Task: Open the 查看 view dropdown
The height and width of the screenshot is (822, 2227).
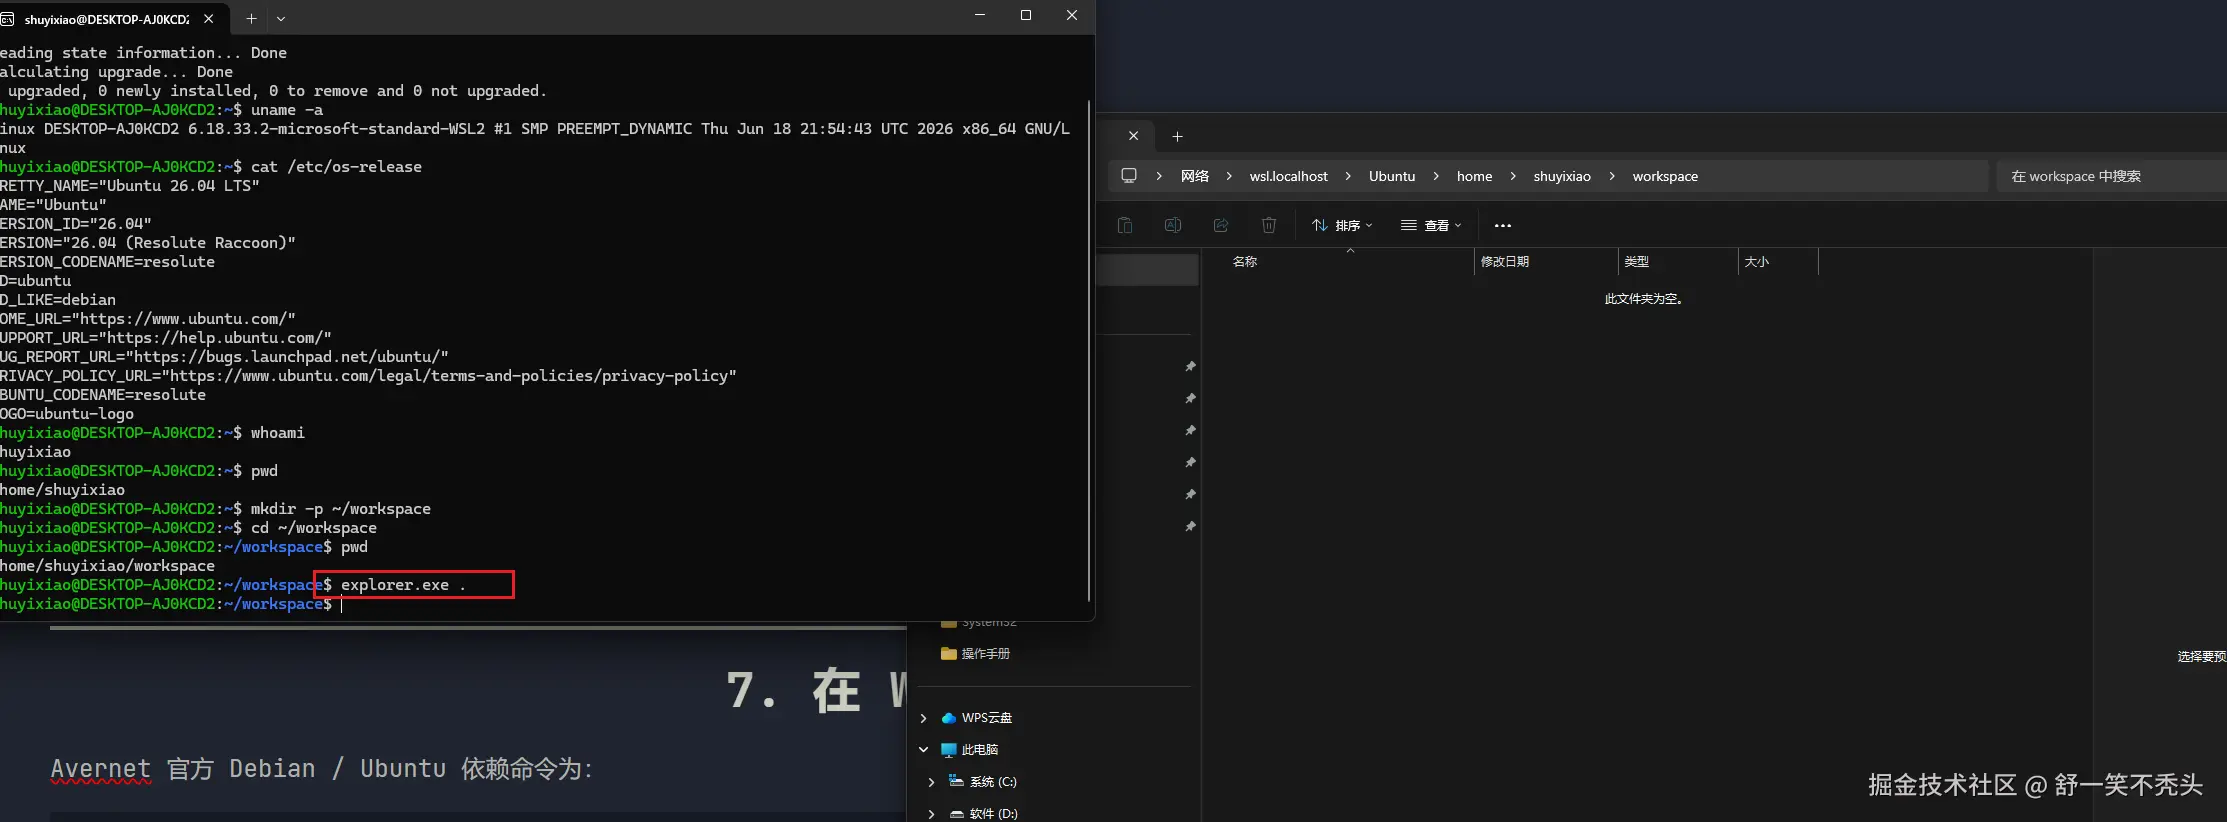Action: [x=1431, y=226]
